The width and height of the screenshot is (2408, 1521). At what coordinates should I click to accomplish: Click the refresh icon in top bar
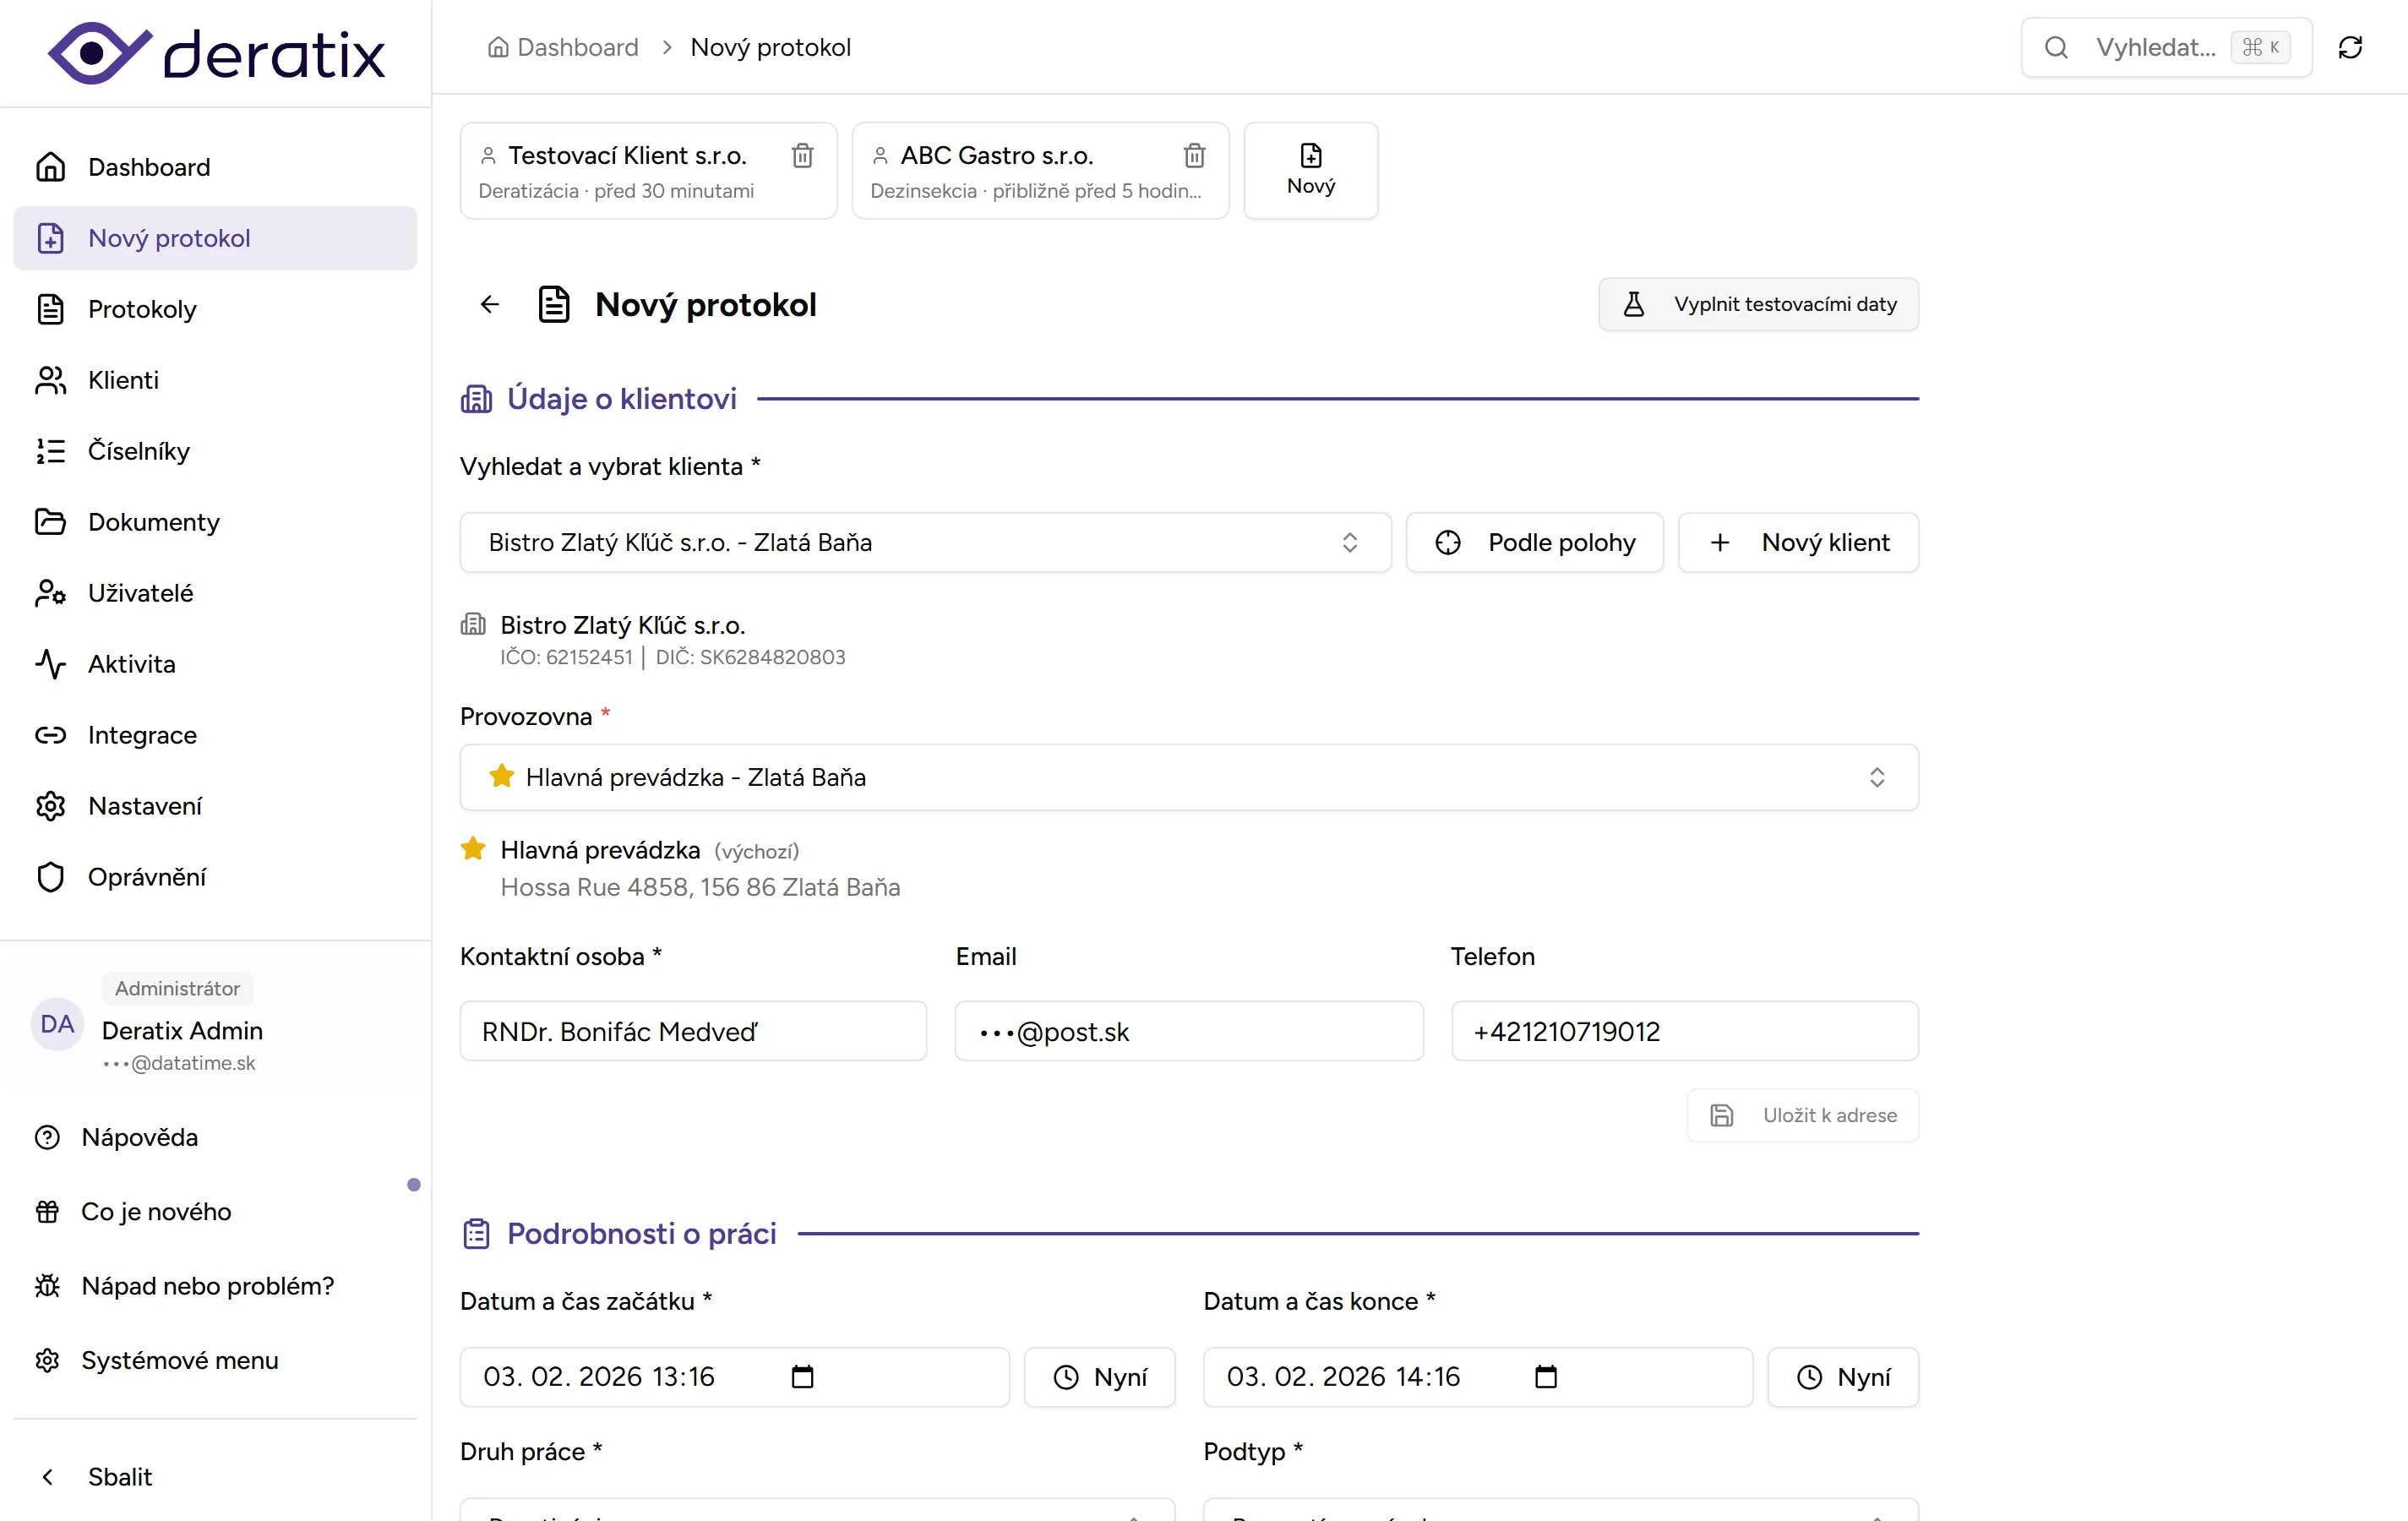click(x=2350, y=47)
